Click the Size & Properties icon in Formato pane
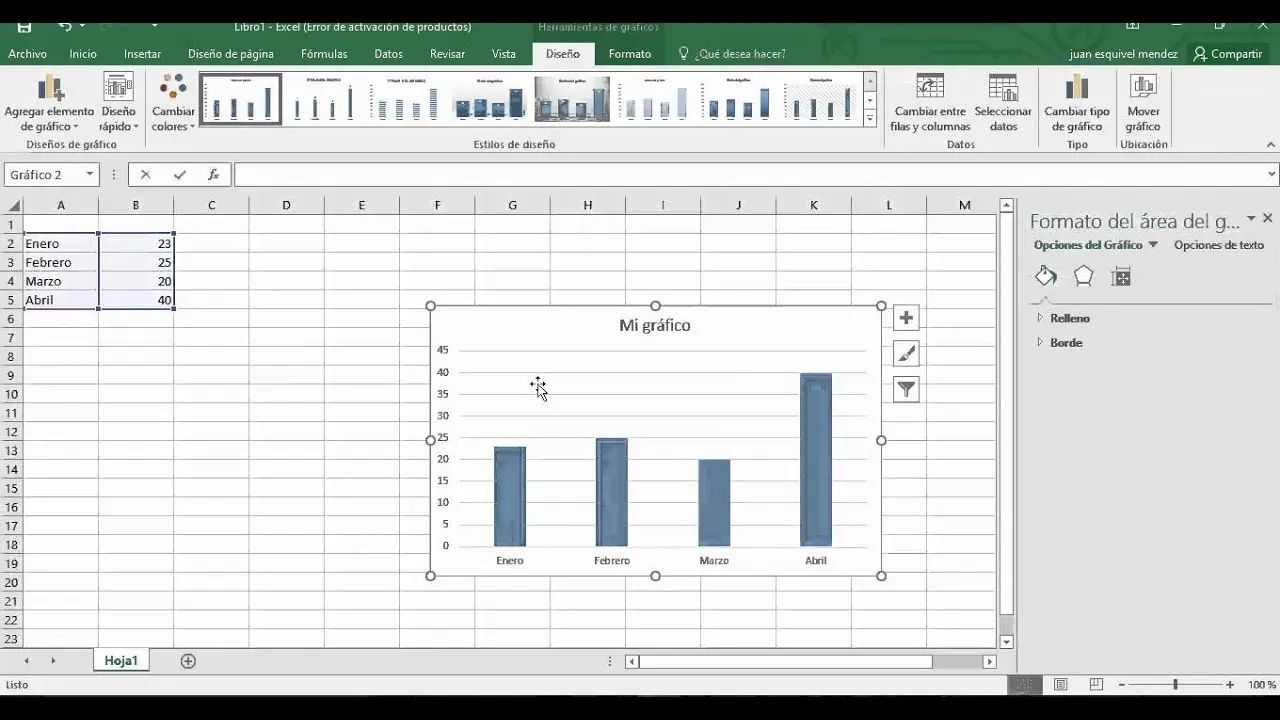The height and width of the screenshot is (720, 1280). pos(1121,276)
